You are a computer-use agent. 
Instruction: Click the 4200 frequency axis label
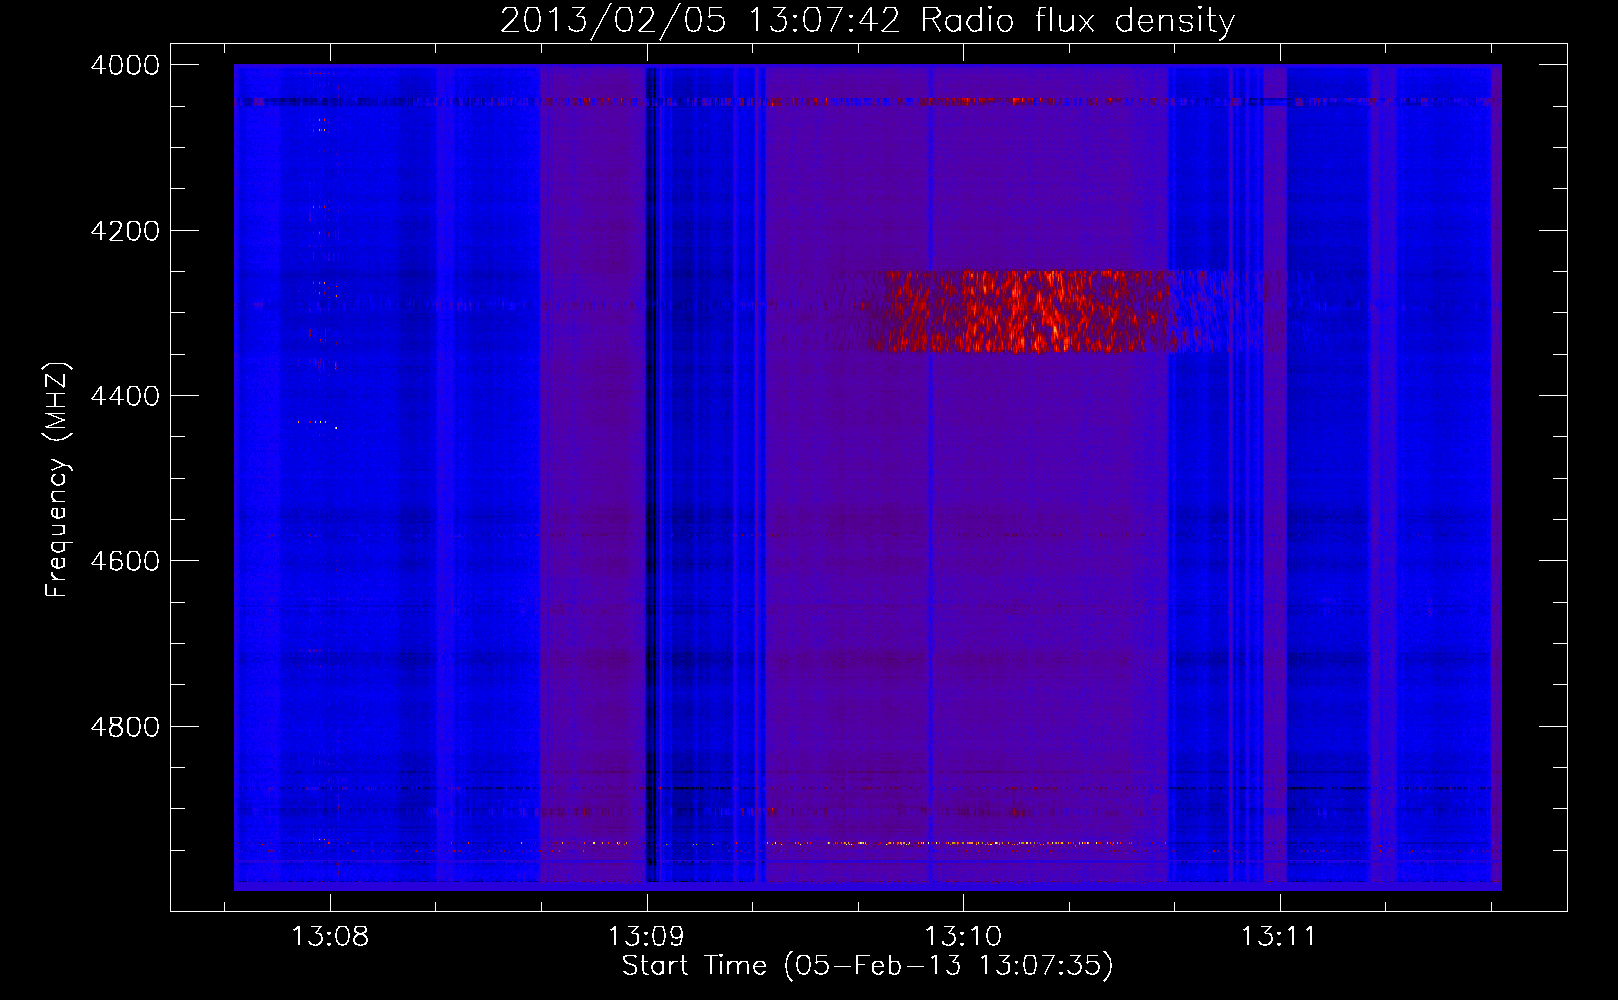click(x=125, y=231)
